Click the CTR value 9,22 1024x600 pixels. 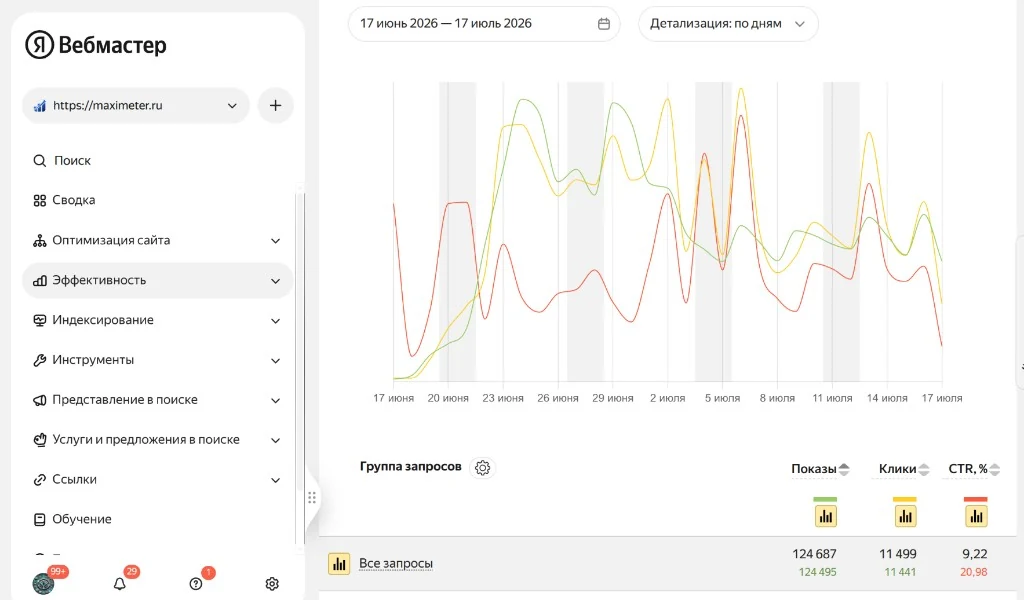pos(974,554)
